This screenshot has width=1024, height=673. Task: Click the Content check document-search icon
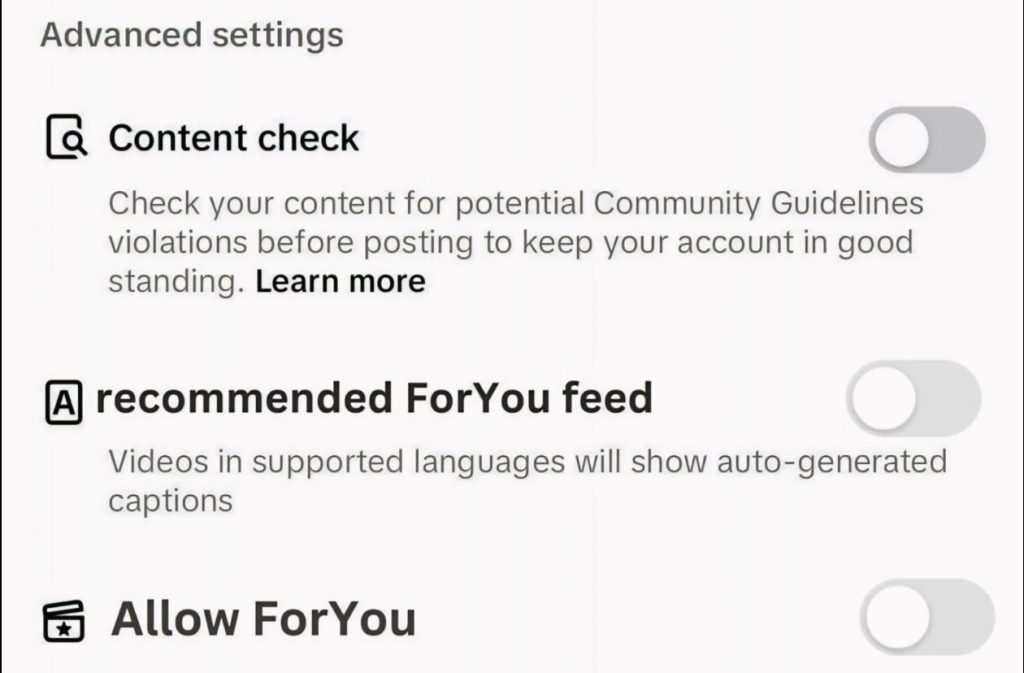click(x=67, y=138)
